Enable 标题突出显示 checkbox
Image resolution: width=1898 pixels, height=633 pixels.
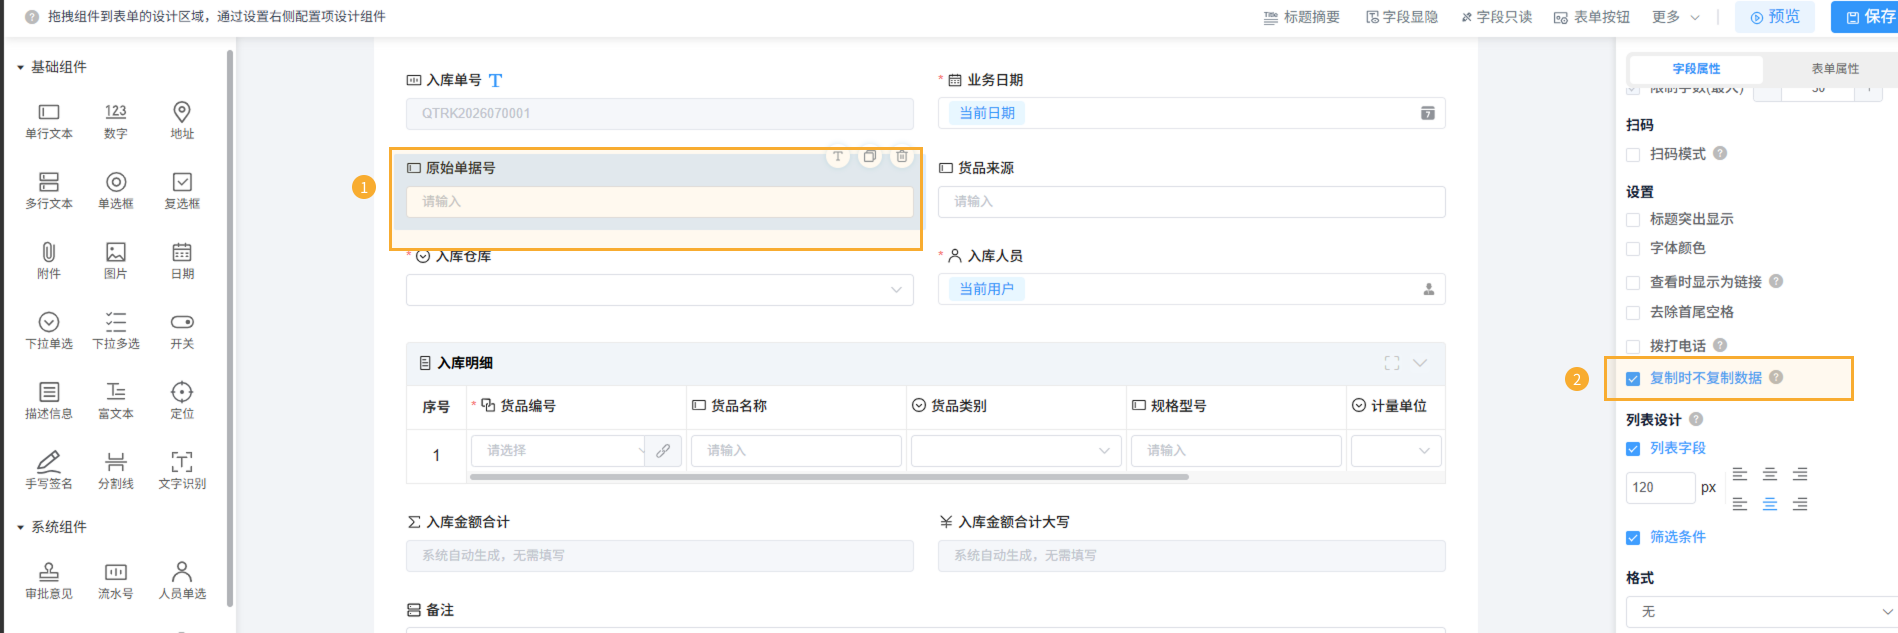tap(1633, 220)
